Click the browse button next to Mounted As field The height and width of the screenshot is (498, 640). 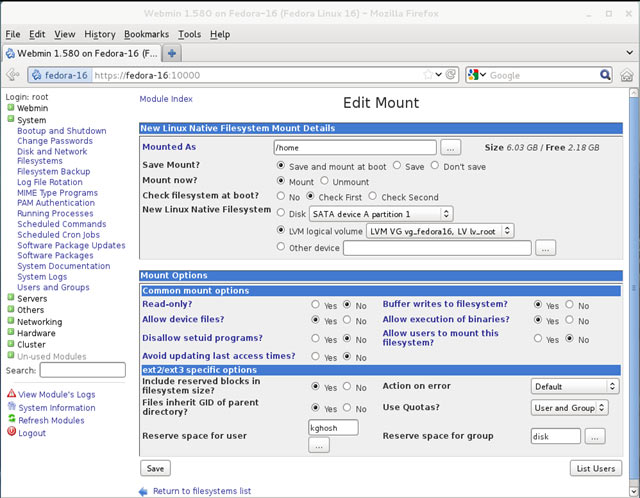[451, 148]
